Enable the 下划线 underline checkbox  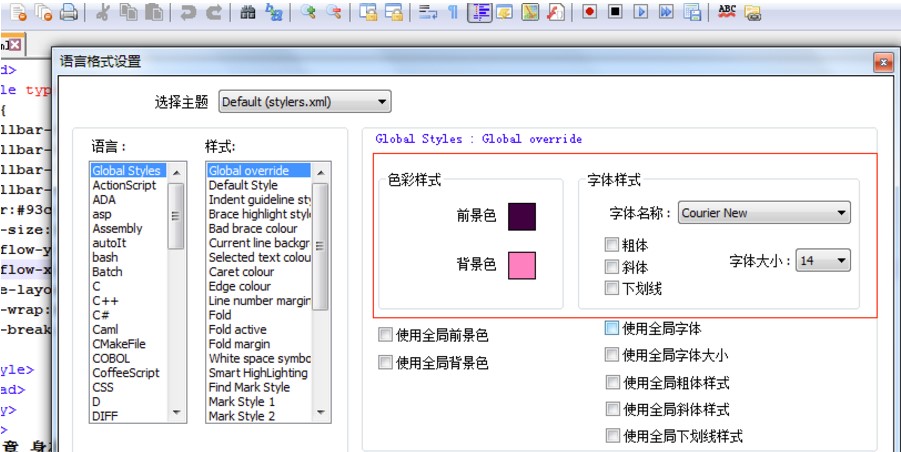pos(611,288)
